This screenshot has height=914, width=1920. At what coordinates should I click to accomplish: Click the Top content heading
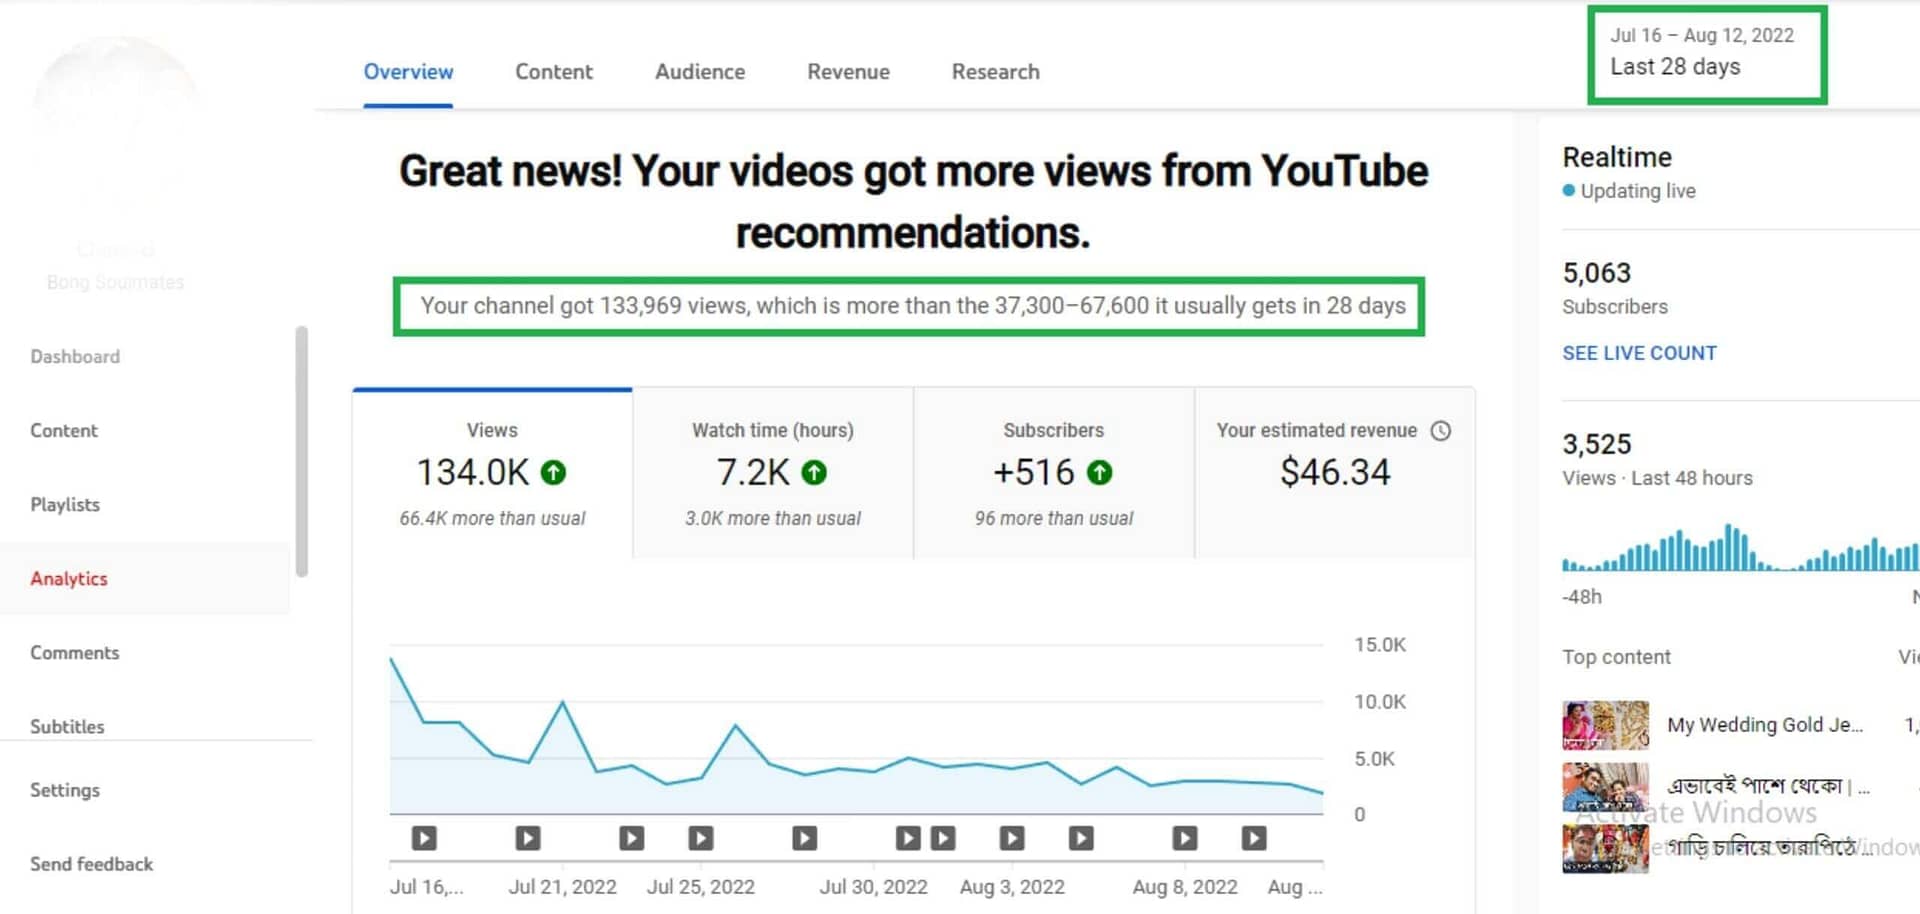click(1616, 657)
